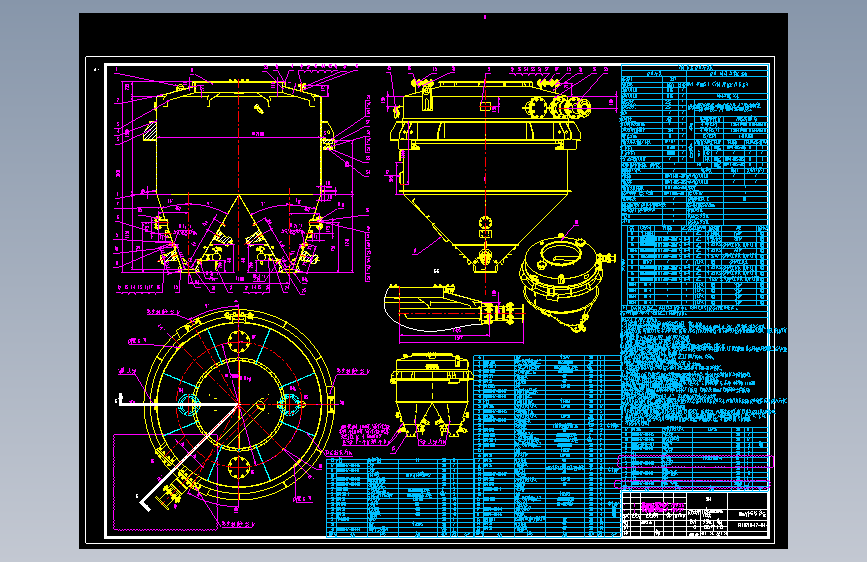Select the small elevation view with multiple cone outlets
The width and height of the screenshot is (867, 562).
tap(432, 396)
